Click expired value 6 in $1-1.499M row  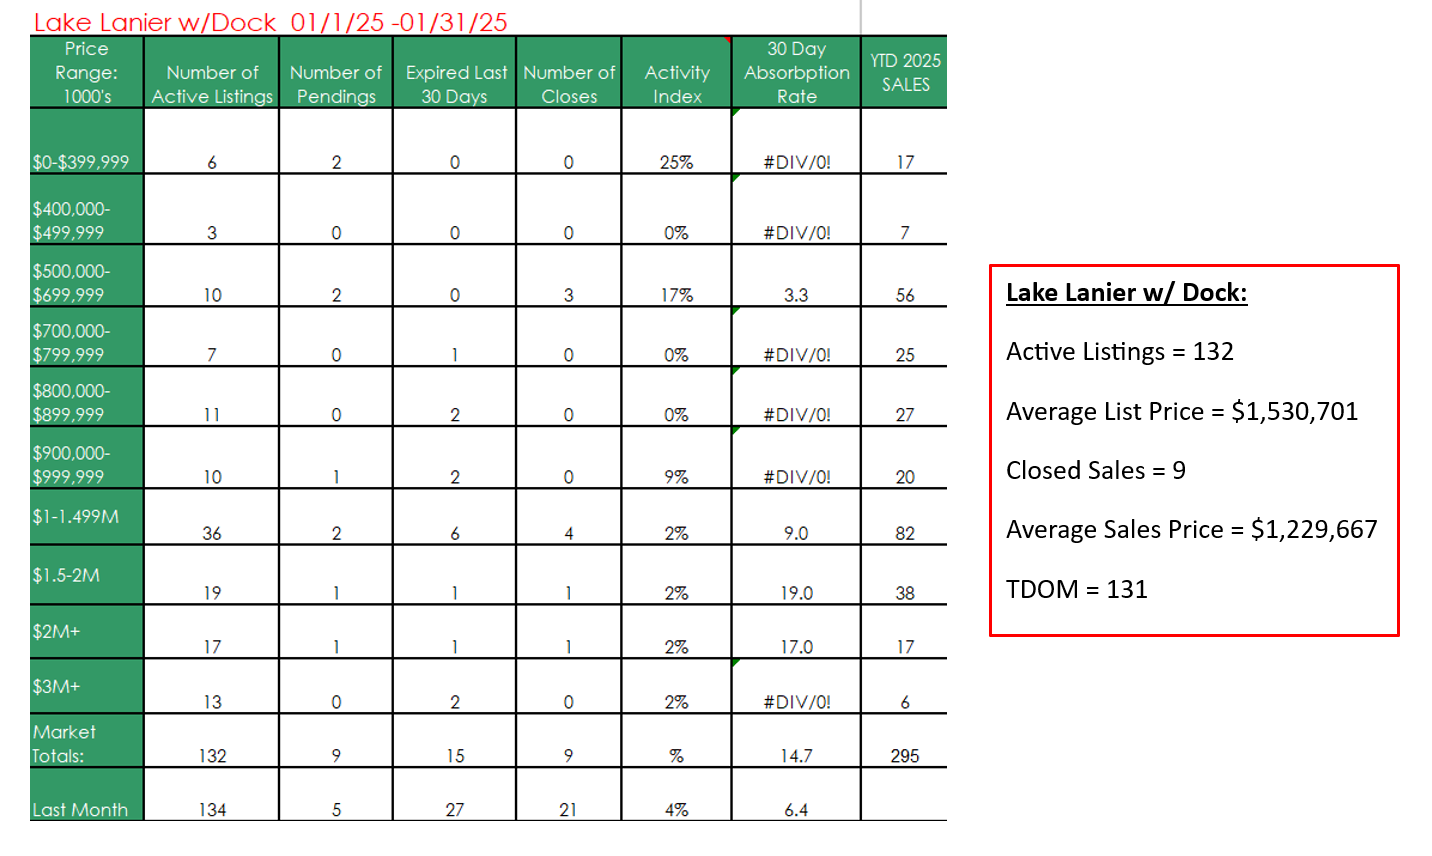pos(455,533)
